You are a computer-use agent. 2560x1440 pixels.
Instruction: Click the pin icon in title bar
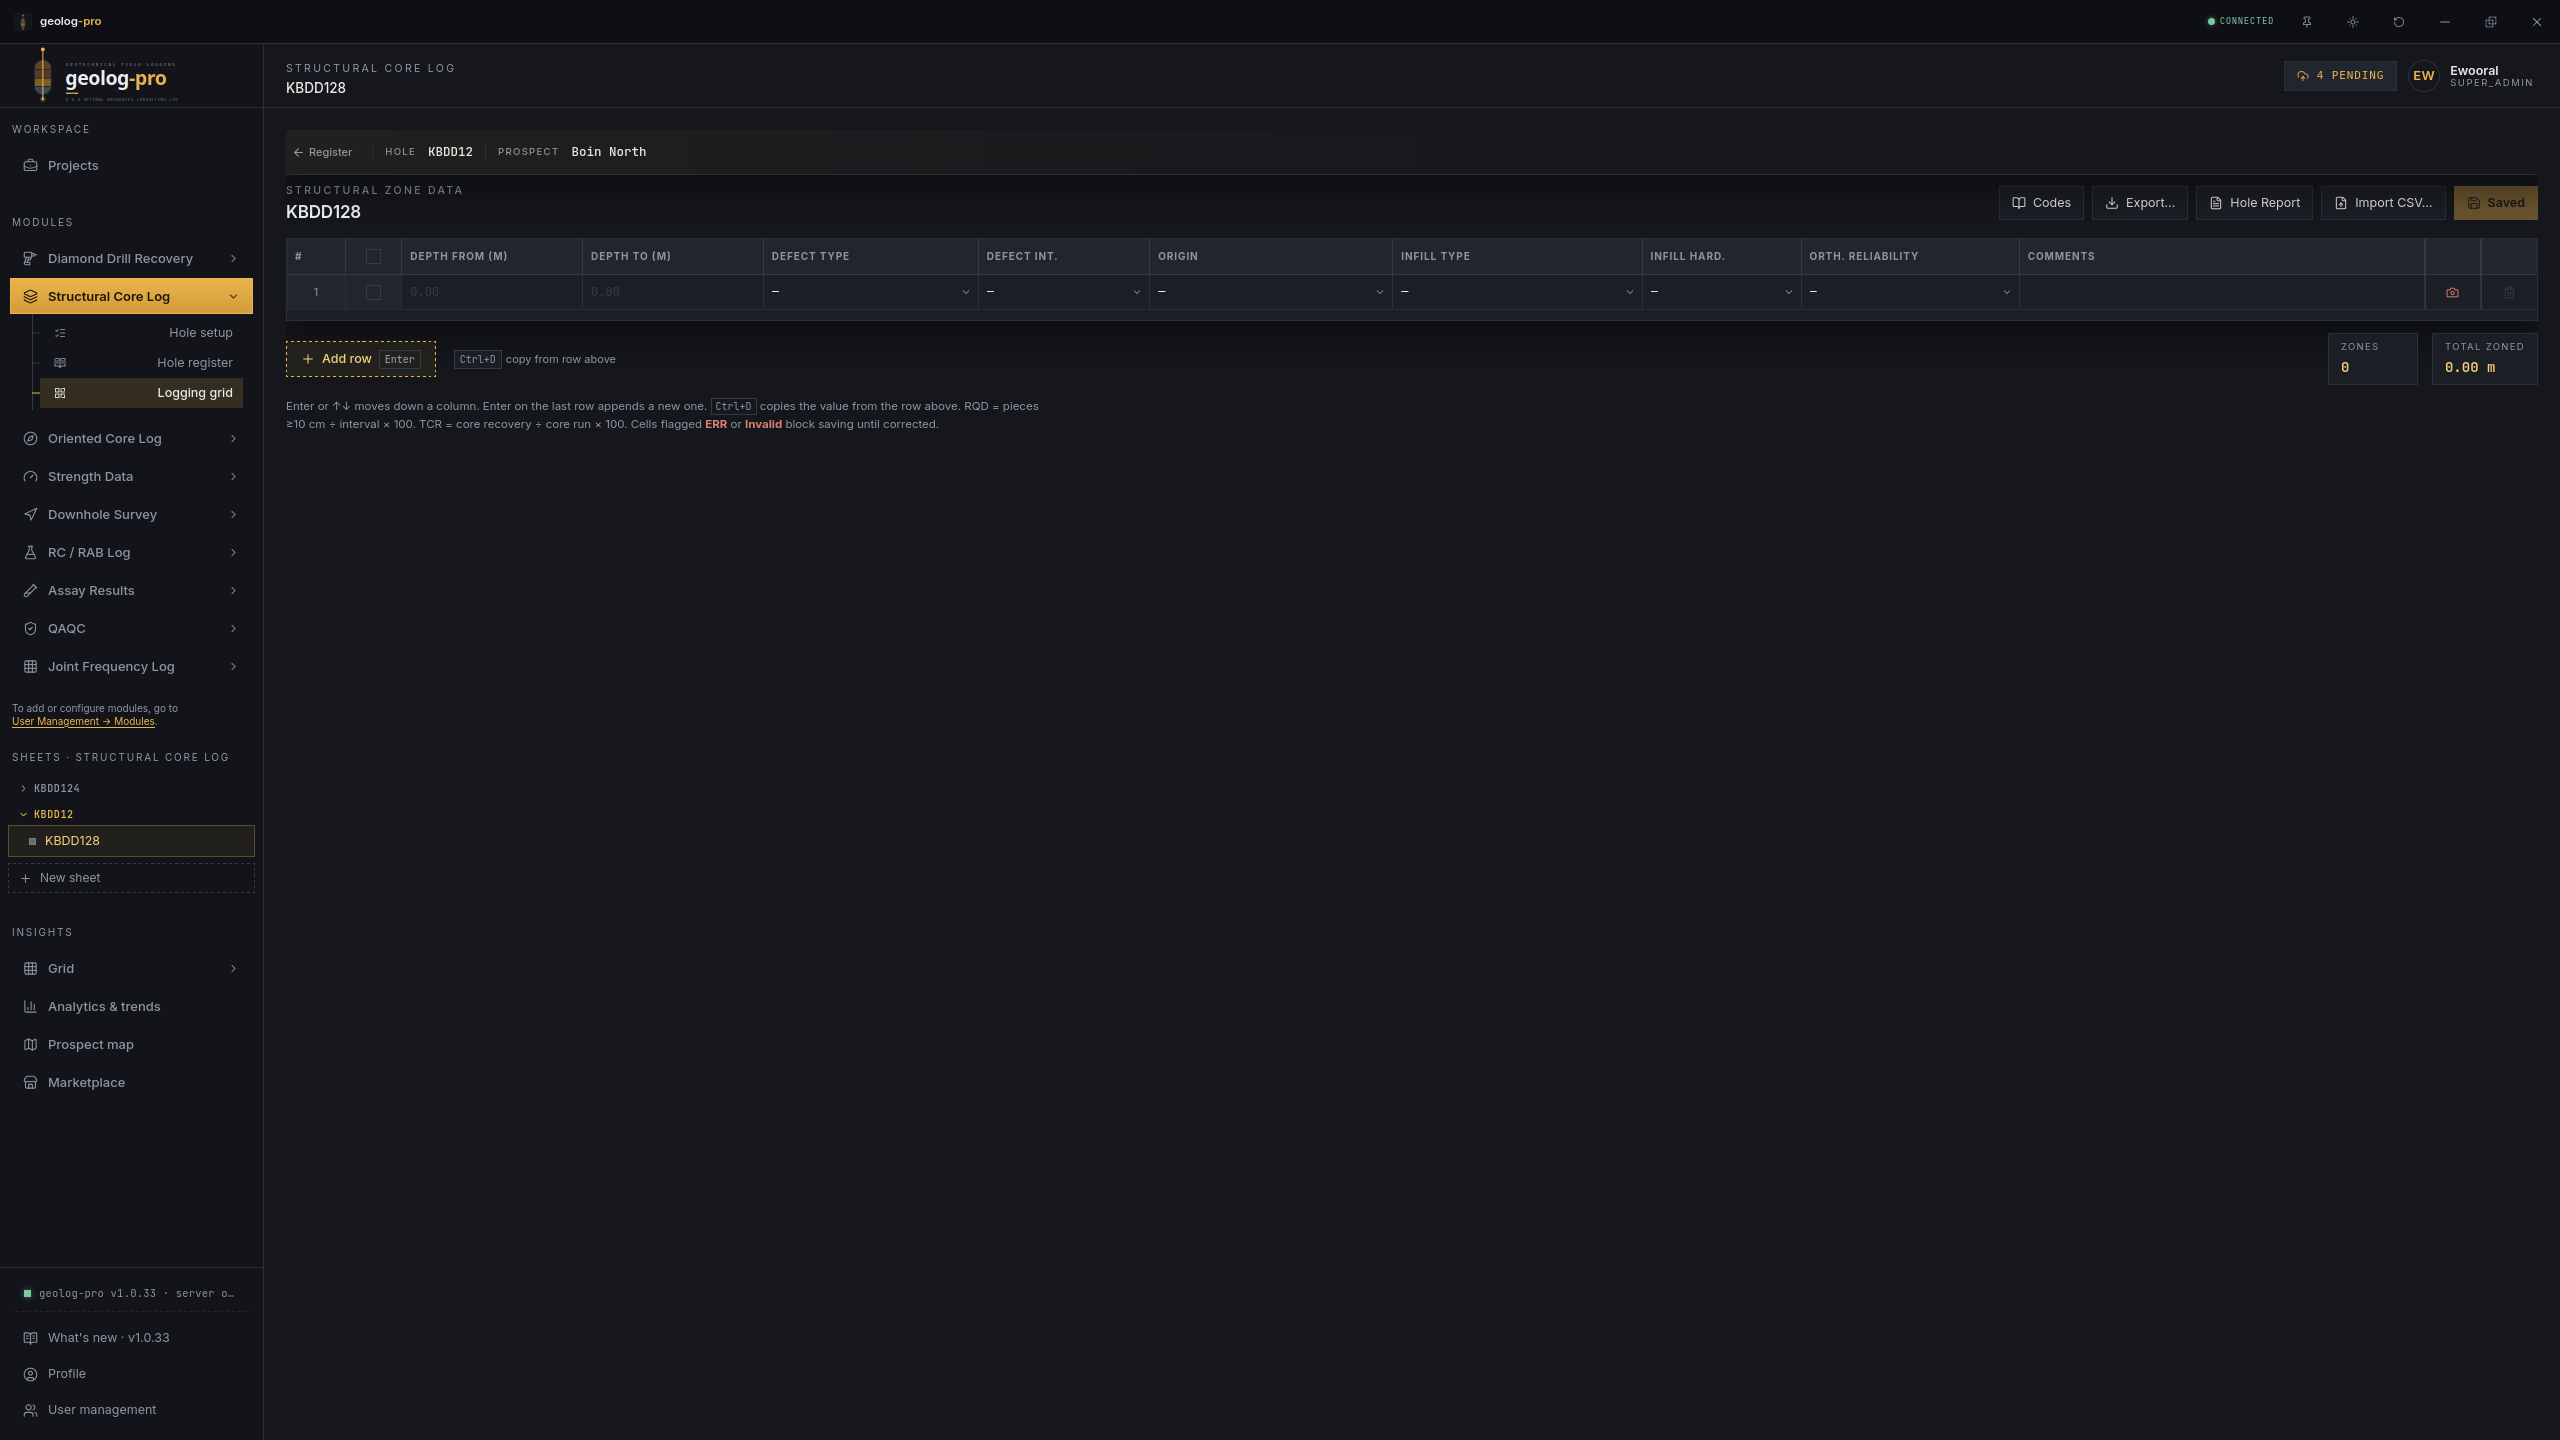pyautogui.click(x=2307, y=21)
